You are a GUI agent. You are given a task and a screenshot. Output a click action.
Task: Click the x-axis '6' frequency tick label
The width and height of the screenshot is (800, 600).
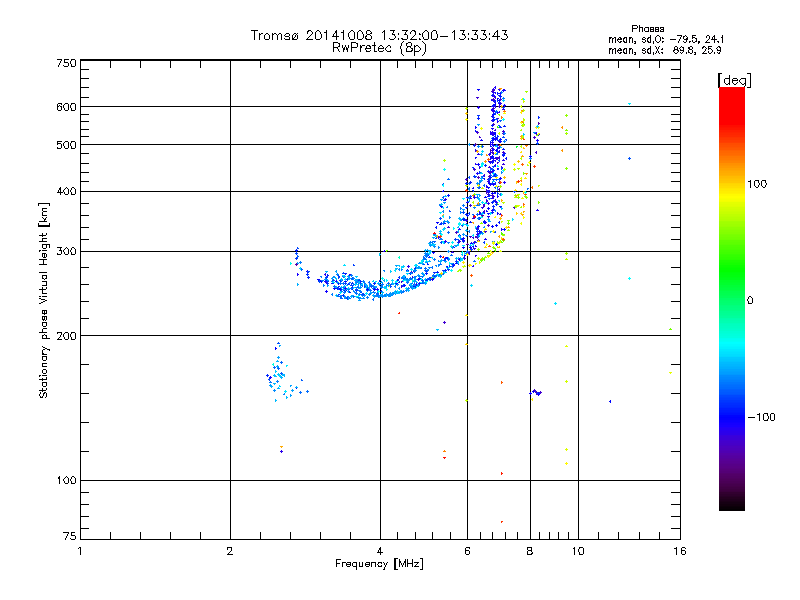[467, 551]
